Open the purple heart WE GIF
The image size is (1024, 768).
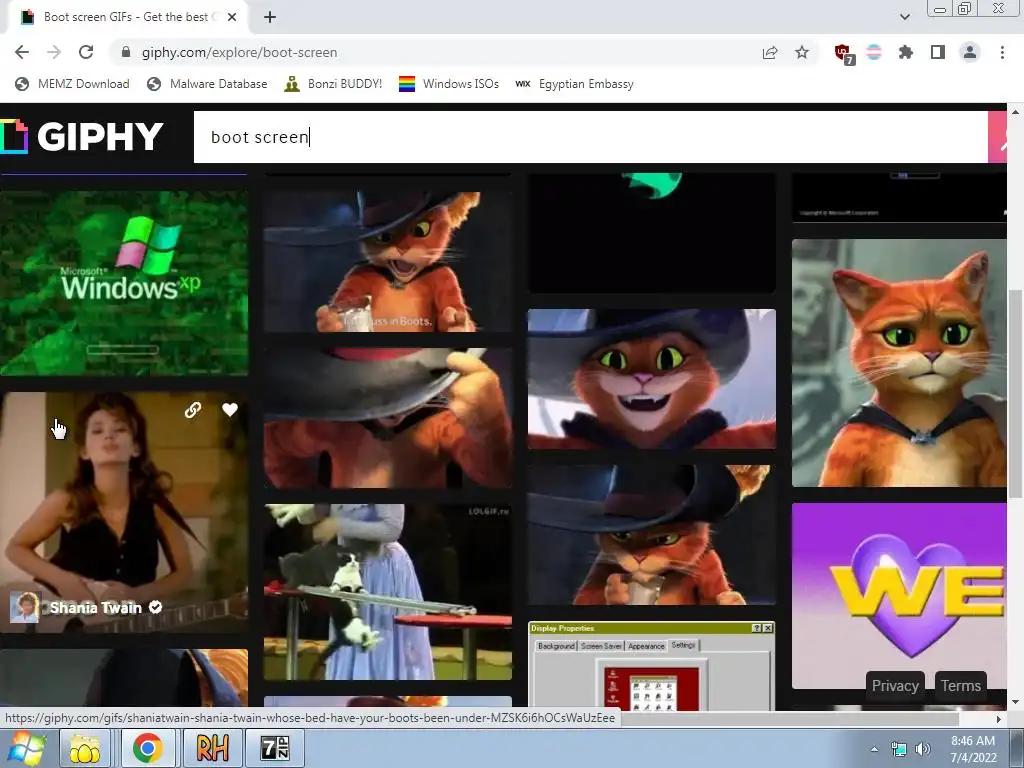coord(899,596)
